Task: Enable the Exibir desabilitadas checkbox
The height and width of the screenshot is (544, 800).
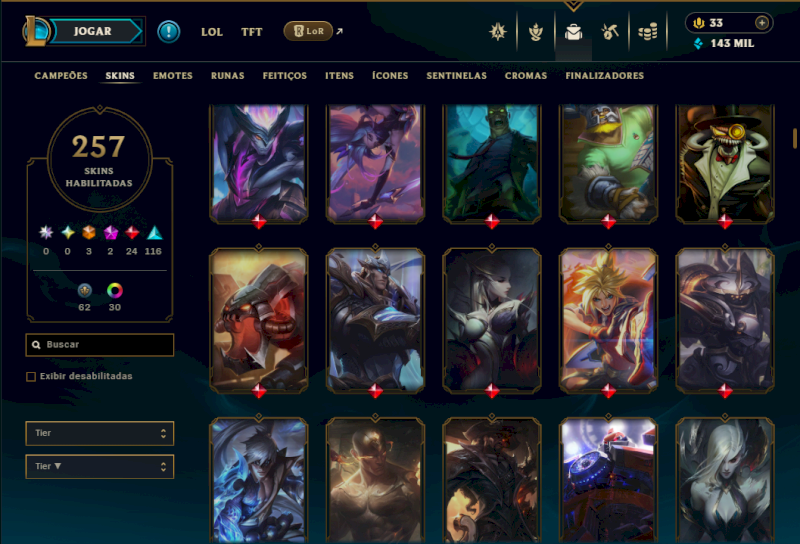Action: [31, 377]
